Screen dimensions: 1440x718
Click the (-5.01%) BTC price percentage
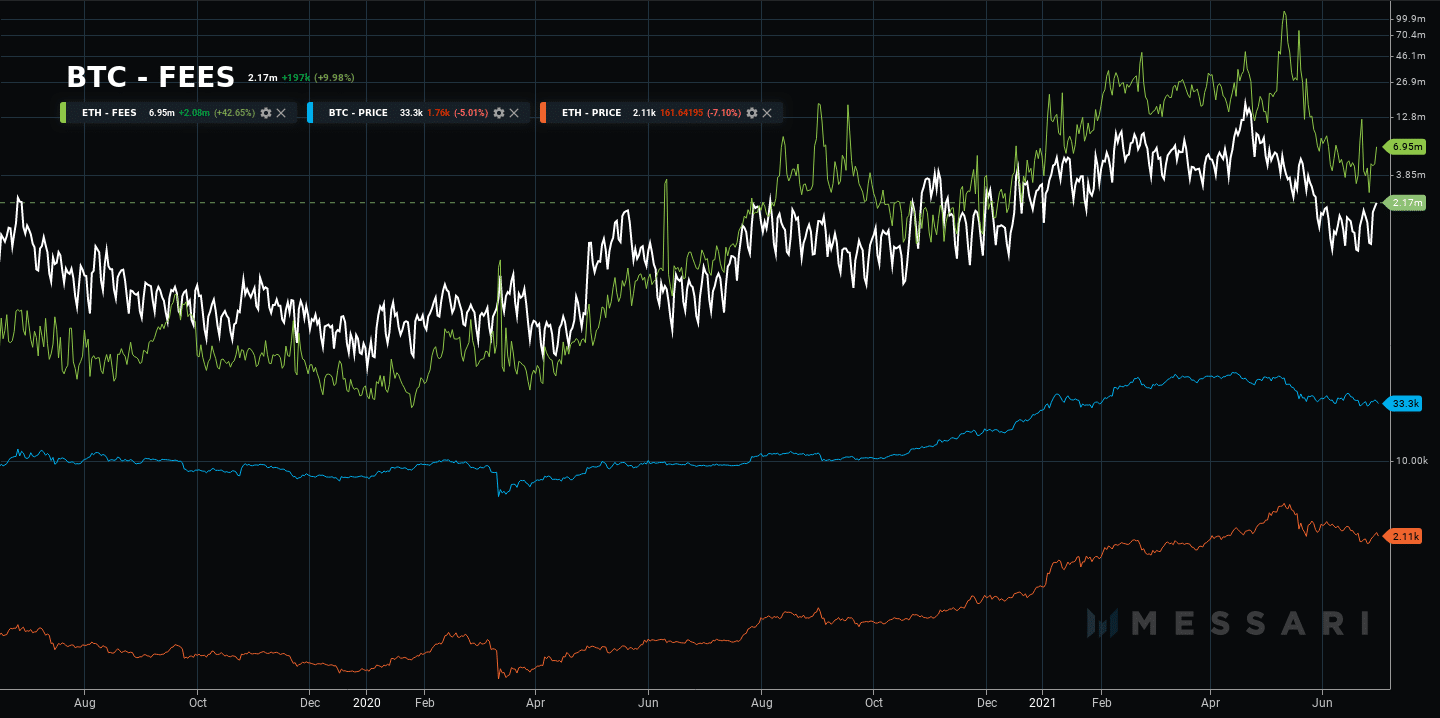tap(470, 113)
